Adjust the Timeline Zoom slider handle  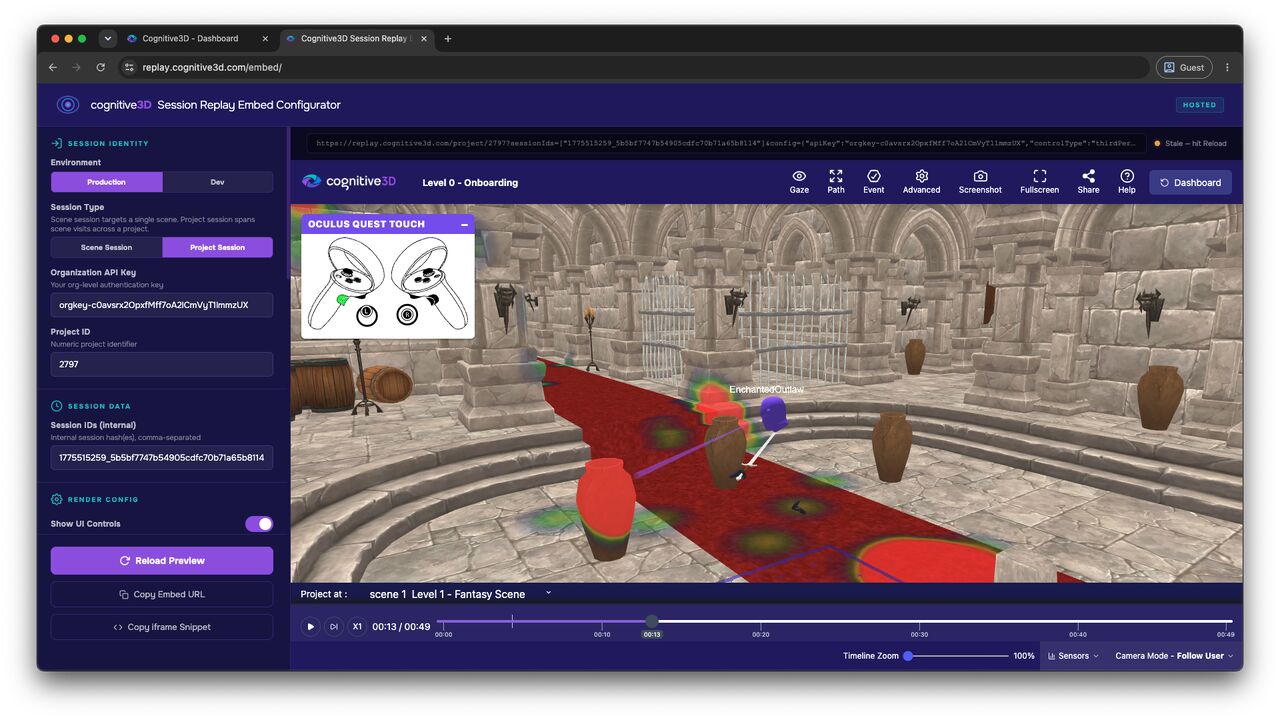(908, 656)
